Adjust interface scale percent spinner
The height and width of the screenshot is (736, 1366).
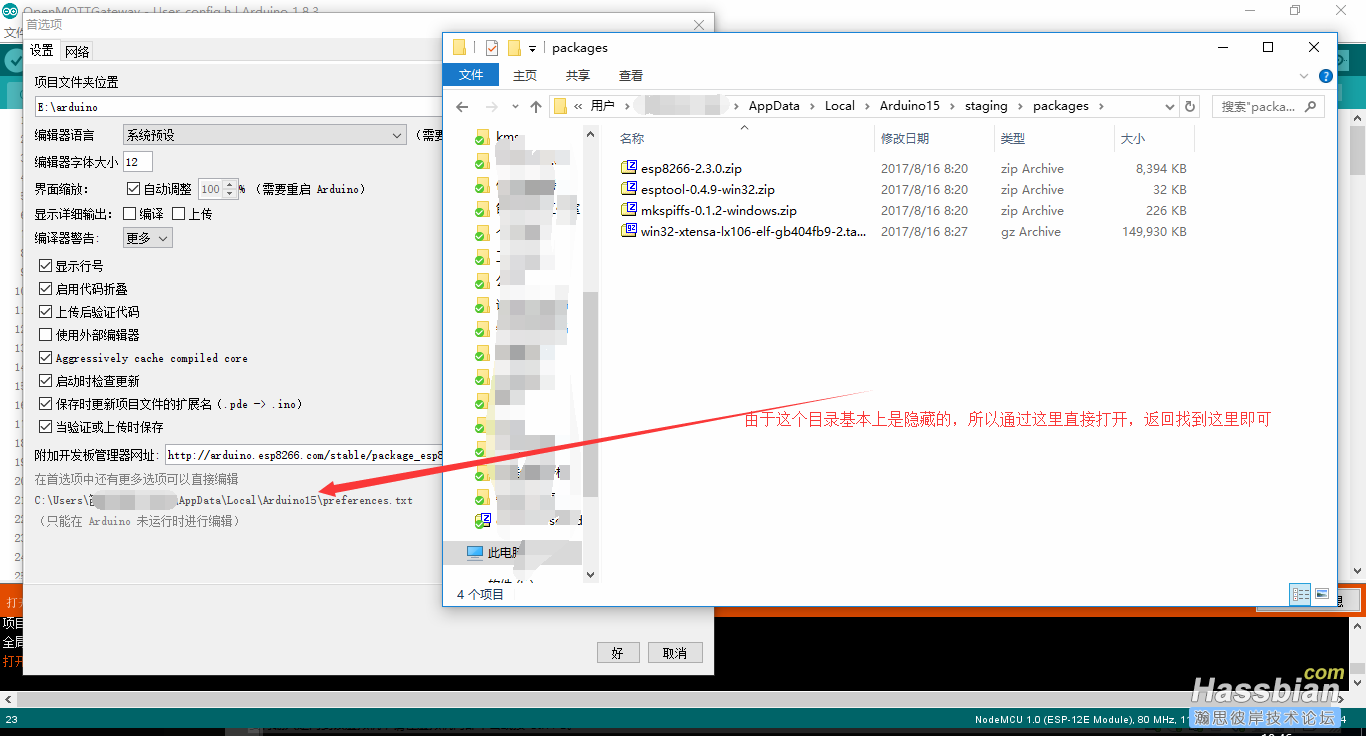click(x=231, y=188)
